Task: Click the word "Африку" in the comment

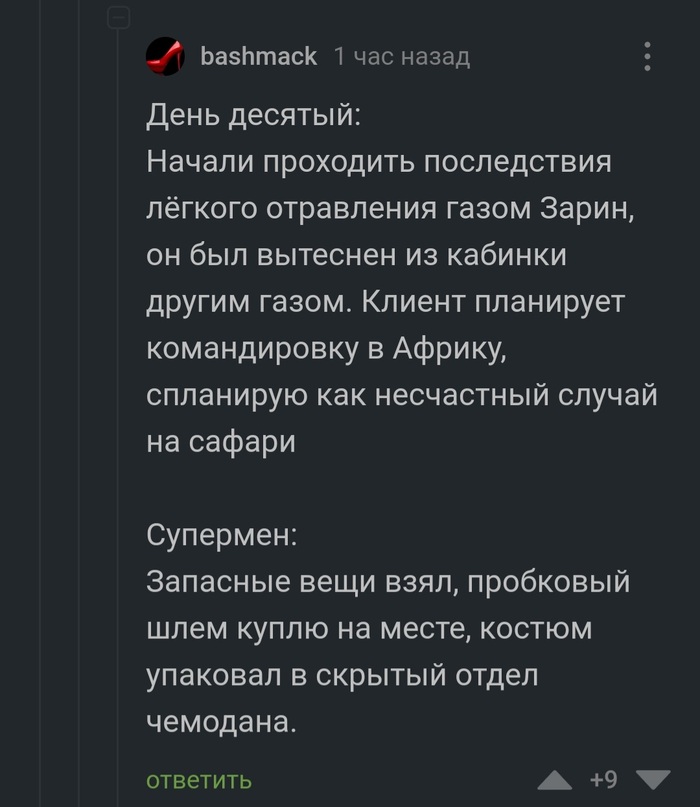Action: pos(457,346)
